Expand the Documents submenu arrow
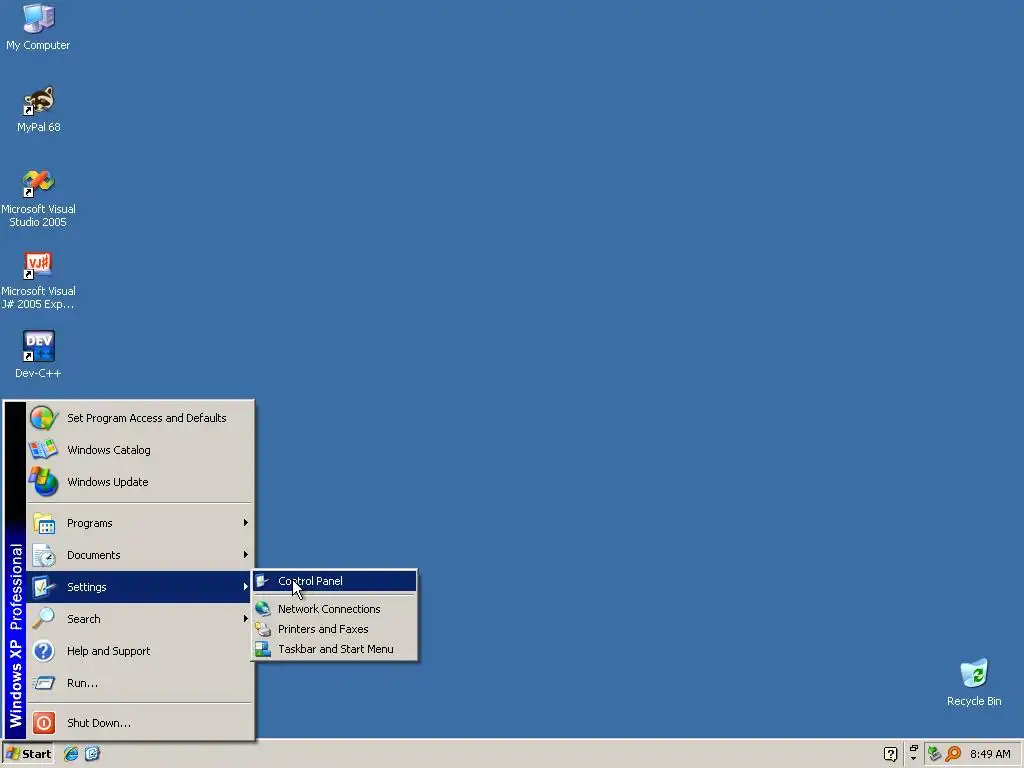The image size is (1024, 768). pos(246,554)
